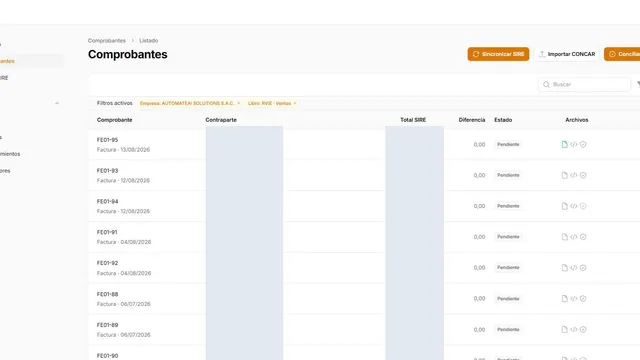Click the search magnifier icon

(x=546, y=84)
